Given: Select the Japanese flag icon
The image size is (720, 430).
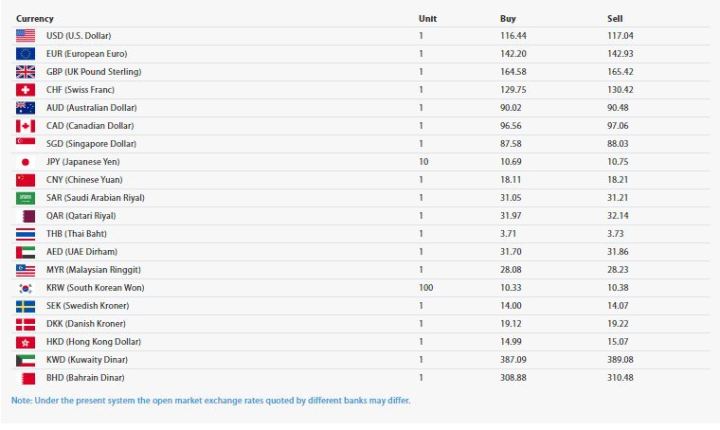Looking at the screenshot, I should coord(25,162).
